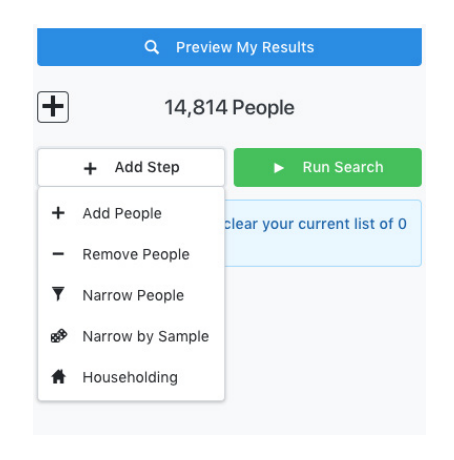Click the house icon for Householding
The image size is (454, 460).
[x=59, y=377]
